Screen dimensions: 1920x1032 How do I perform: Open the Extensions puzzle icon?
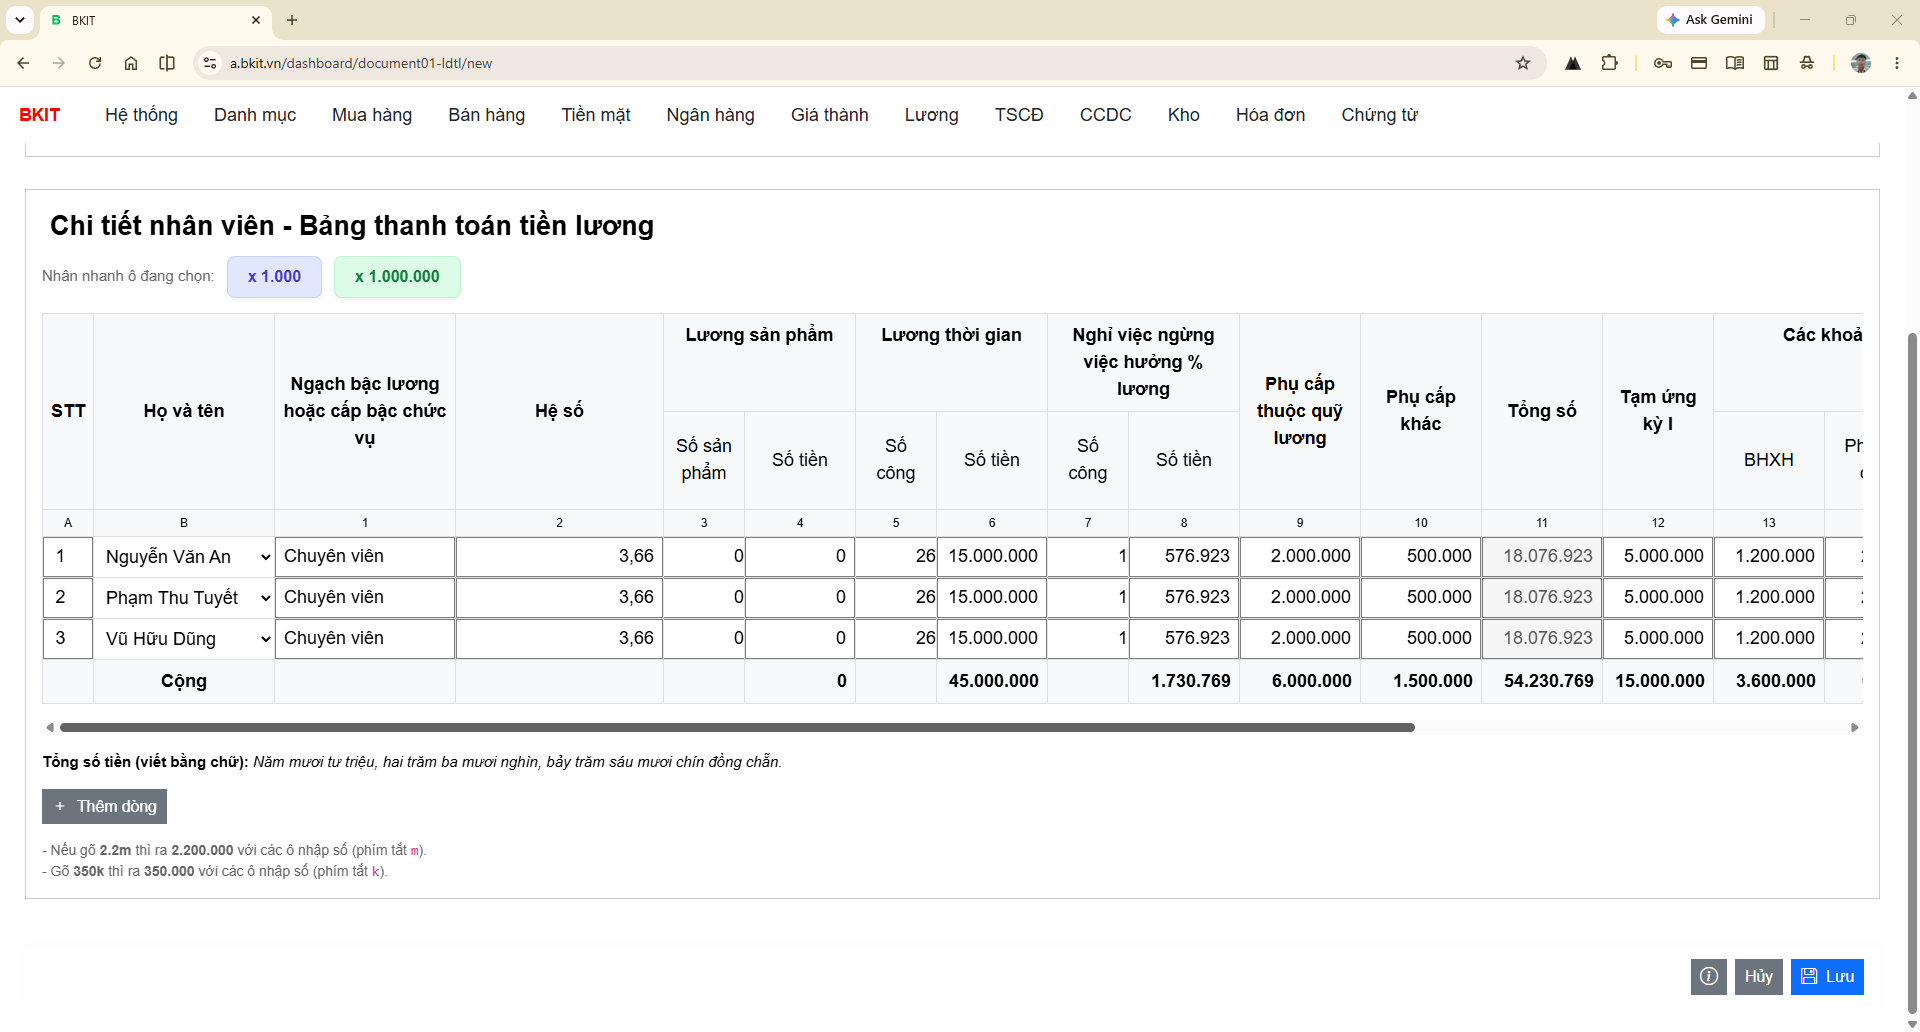[1609, 63]
